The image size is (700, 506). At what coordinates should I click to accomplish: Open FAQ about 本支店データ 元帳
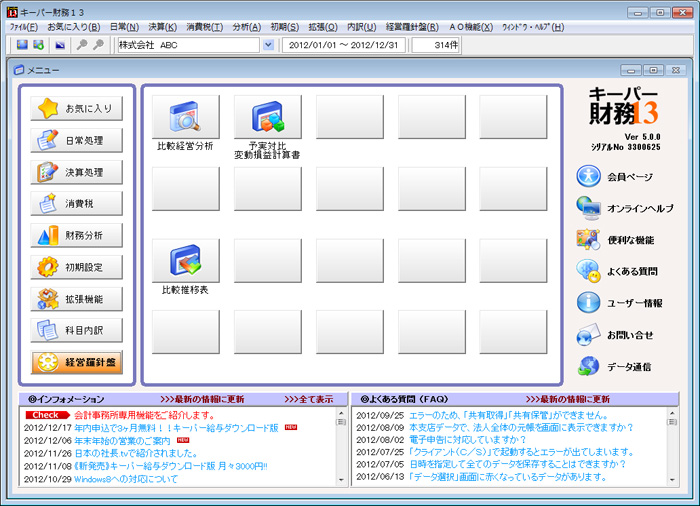point(521,427)
